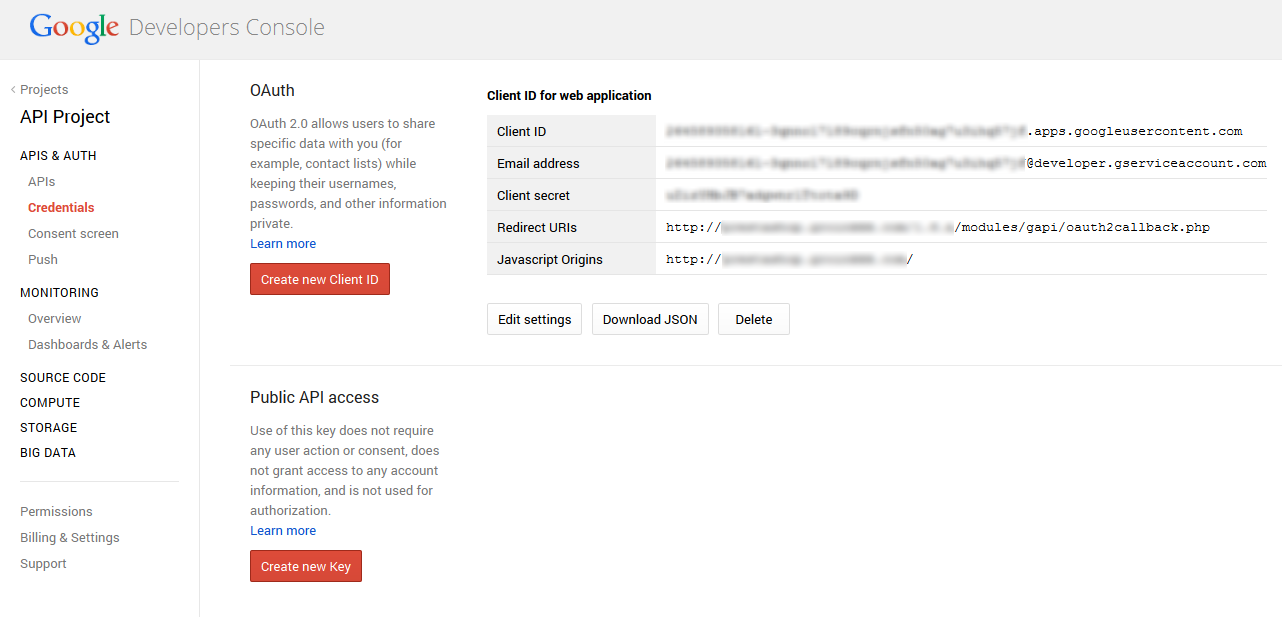The image size is (1282, 617).
Task: Select the Client ID row label
Action: point(521,132)
